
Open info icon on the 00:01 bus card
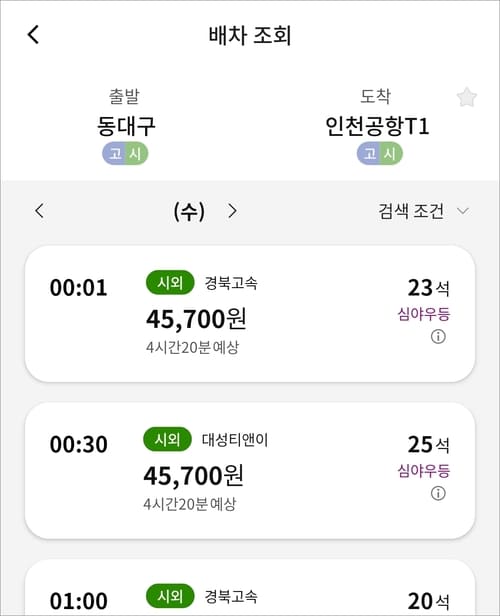pos(438,337)
